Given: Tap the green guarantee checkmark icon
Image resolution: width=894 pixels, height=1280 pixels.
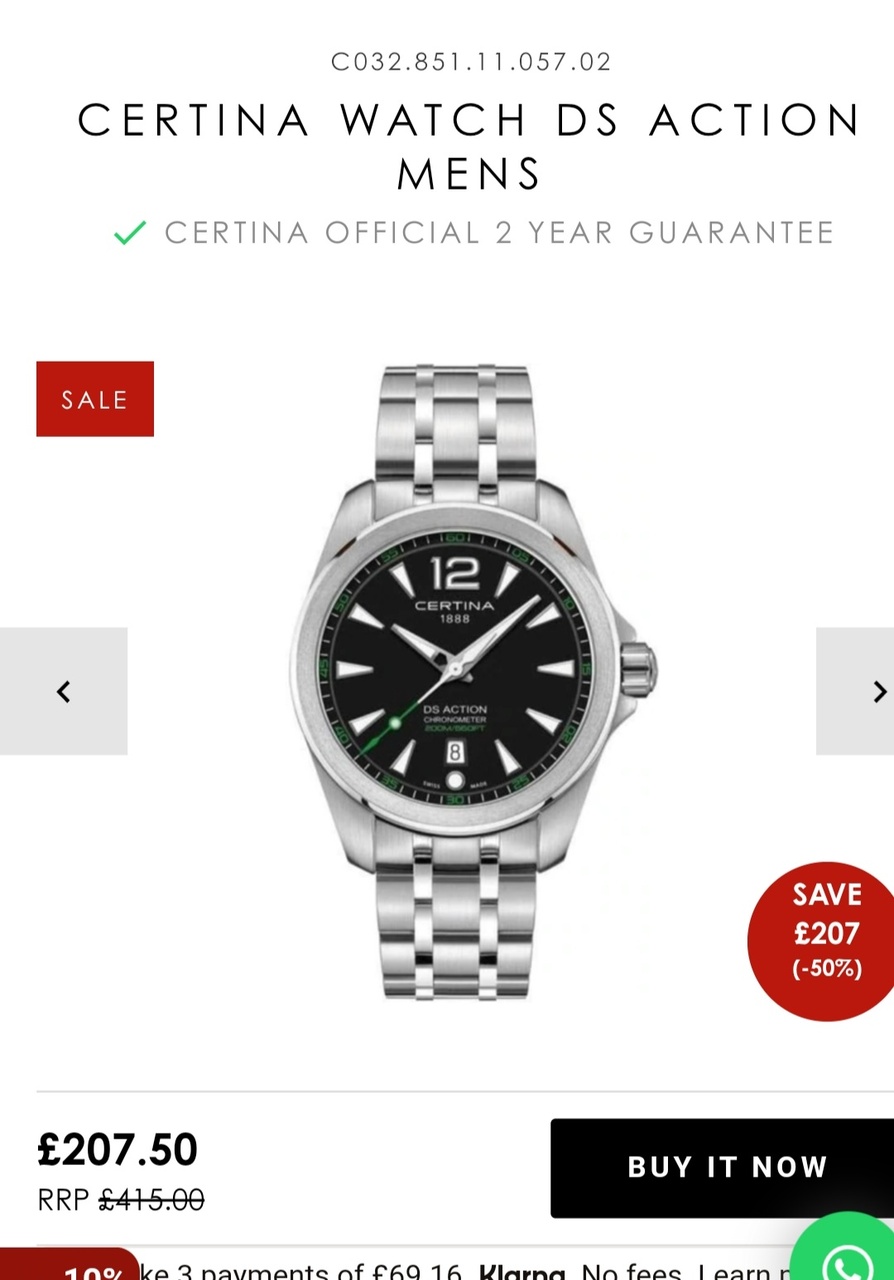Looking at the screenshot, I should click(x=130, y=233).
